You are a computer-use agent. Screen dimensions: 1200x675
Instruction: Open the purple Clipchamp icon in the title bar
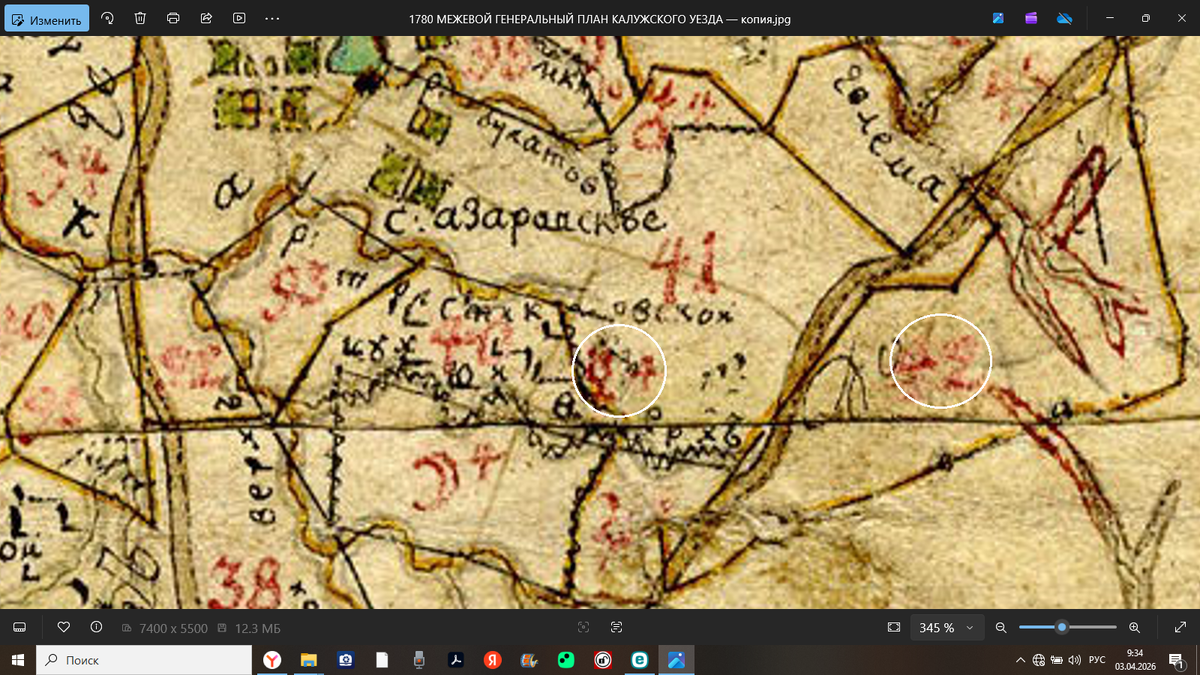(x=1031, y=18)
